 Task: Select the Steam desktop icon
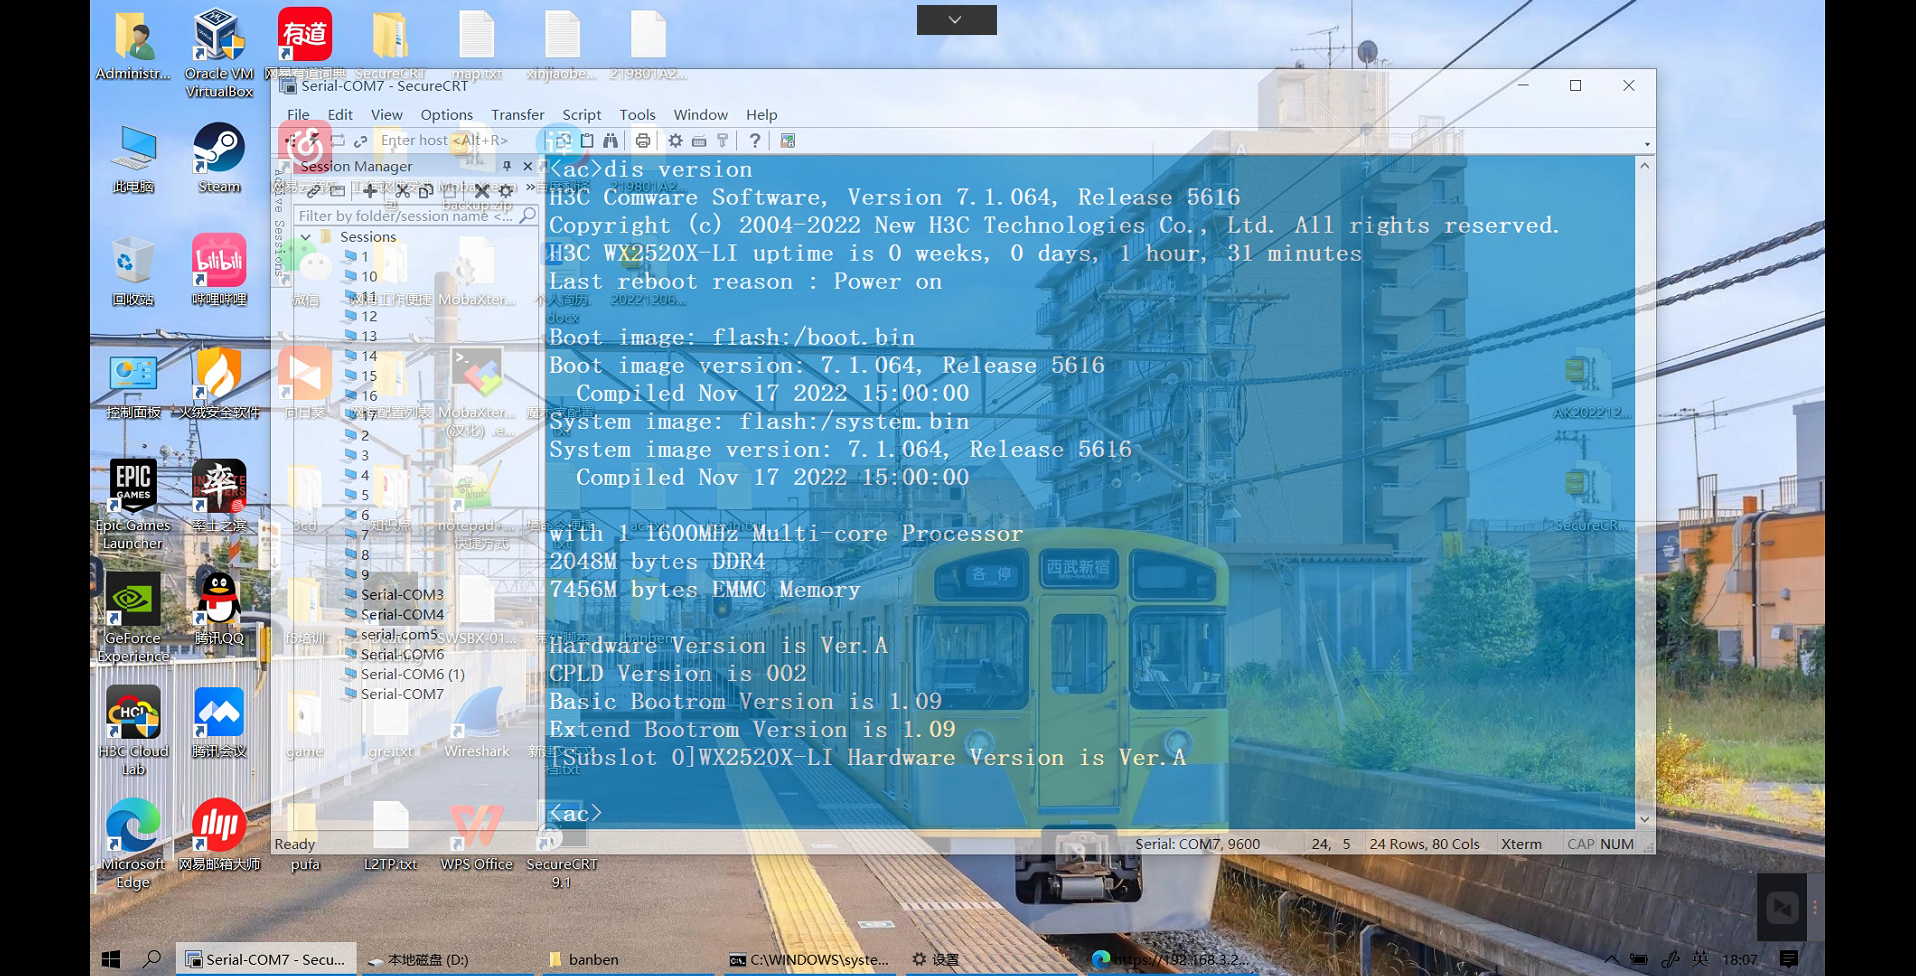click(219, 158)
